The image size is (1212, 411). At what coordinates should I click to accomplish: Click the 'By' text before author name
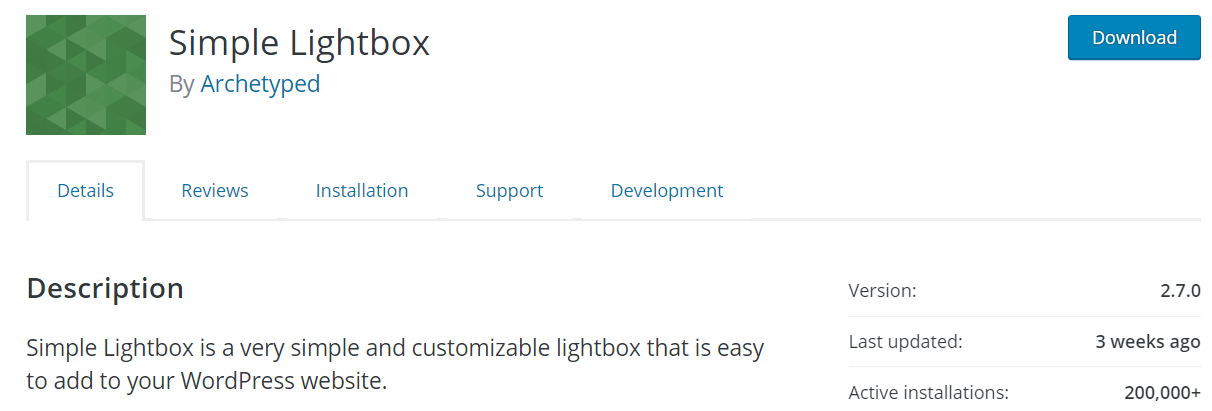click(x=182, y=85)
